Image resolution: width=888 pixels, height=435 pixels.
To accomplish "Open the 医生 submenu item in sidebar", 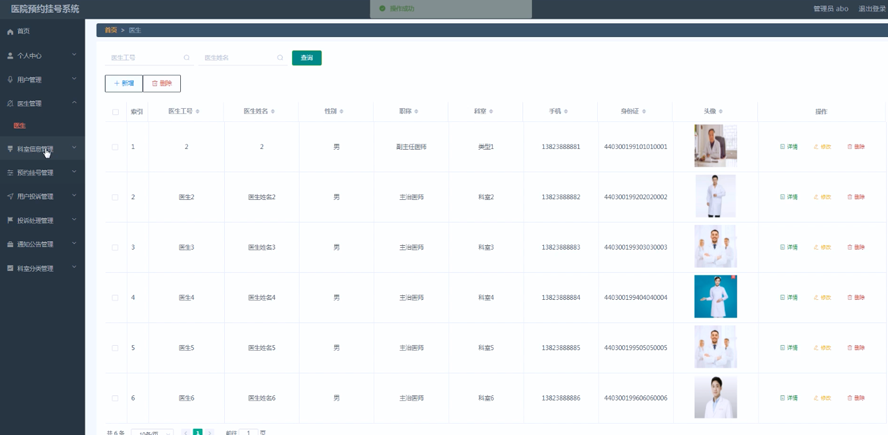I will (x=20, y=126).
